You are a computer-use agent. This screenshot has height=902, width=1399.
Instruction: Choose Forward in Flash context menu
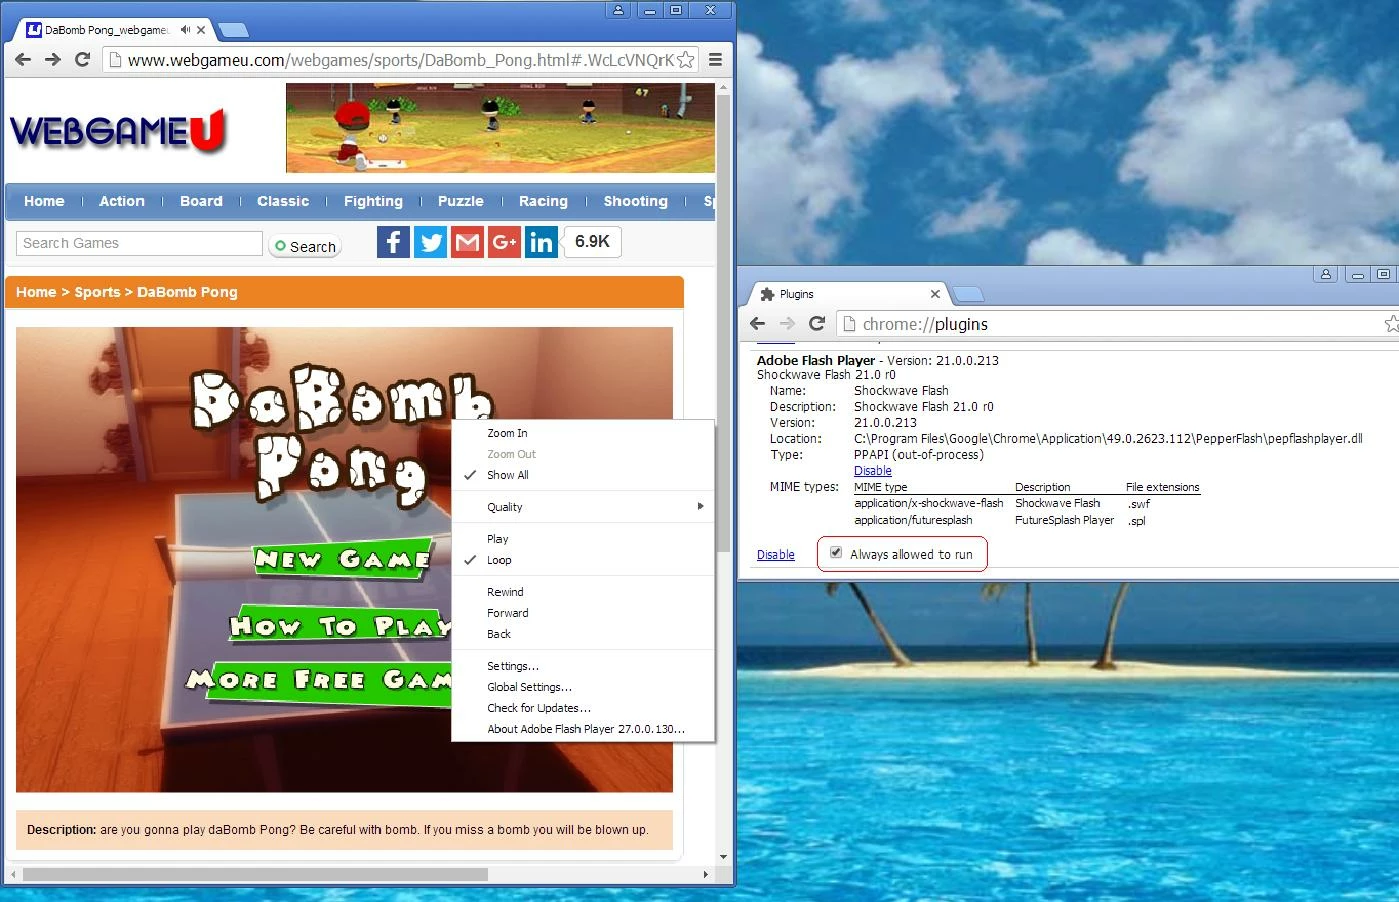coord(583,613)
